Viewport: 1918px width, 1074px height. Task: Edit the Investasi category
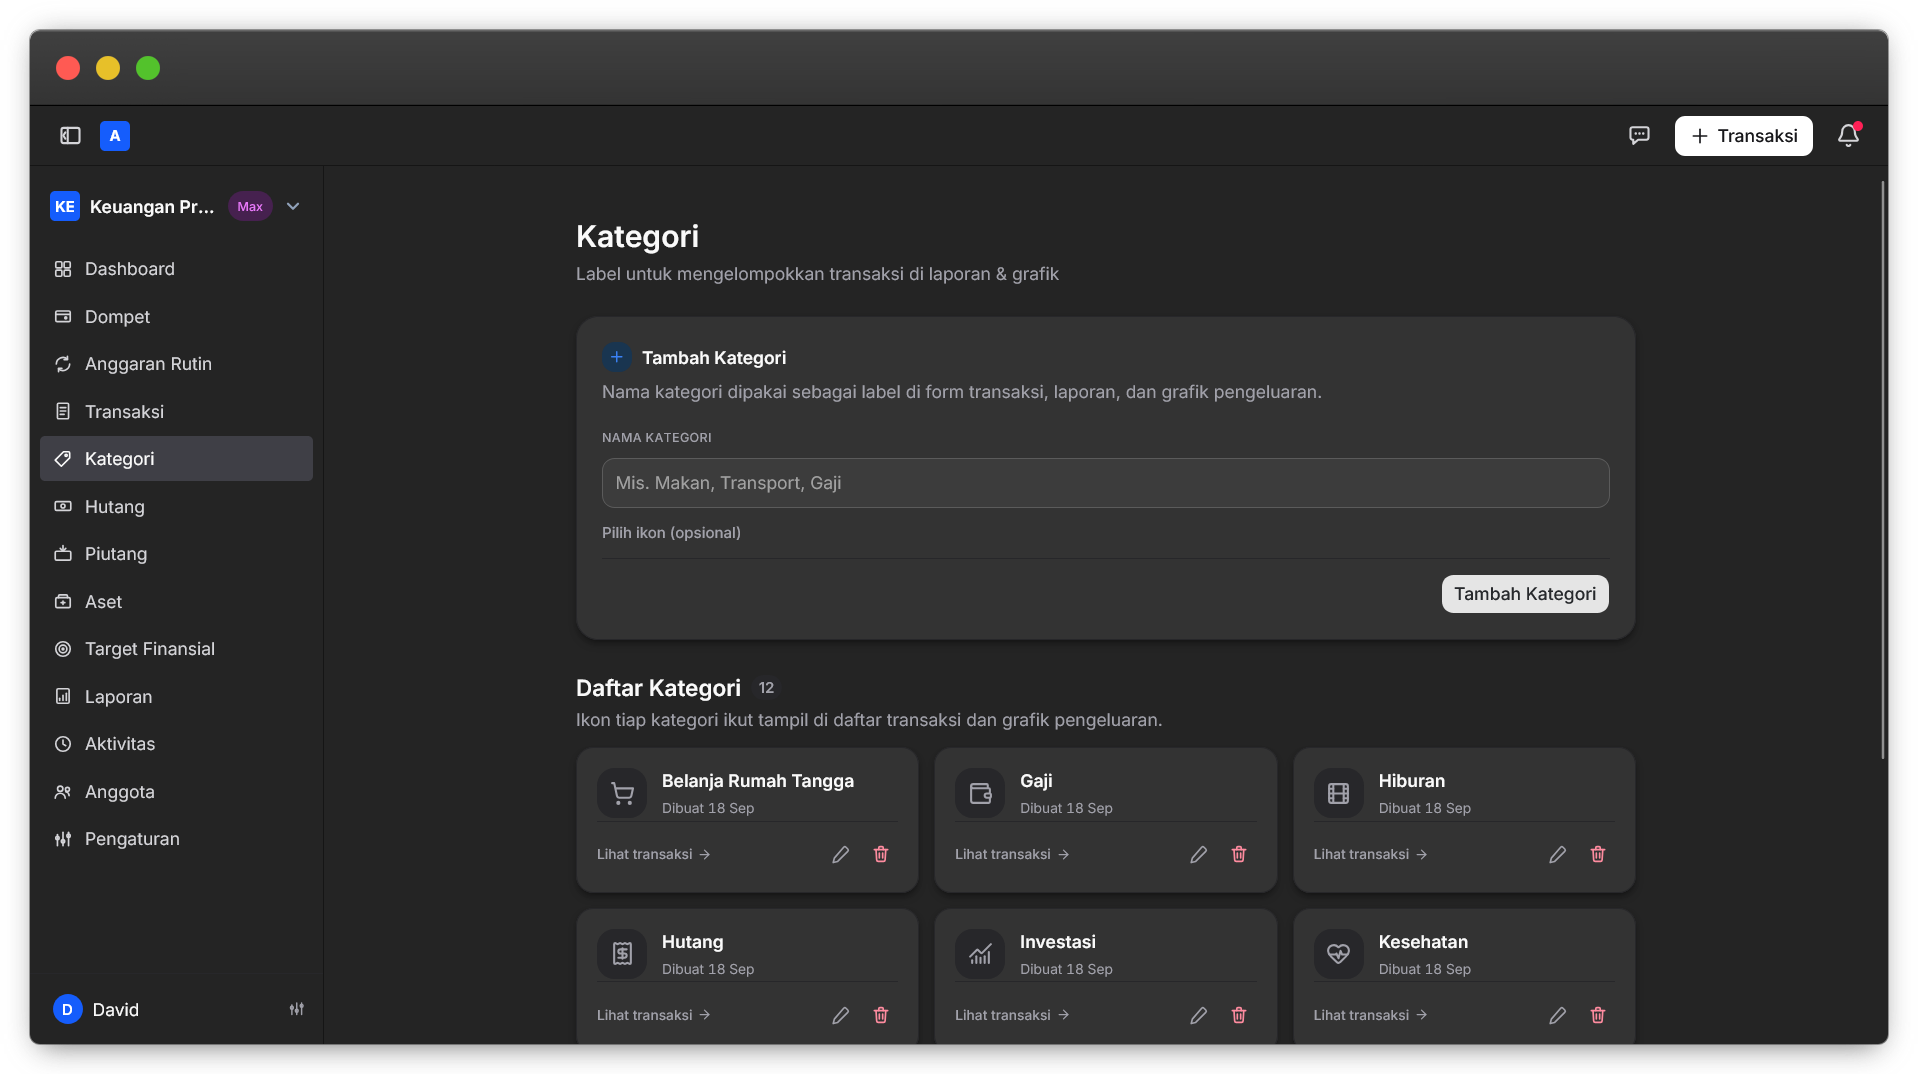point(1199,1016)
